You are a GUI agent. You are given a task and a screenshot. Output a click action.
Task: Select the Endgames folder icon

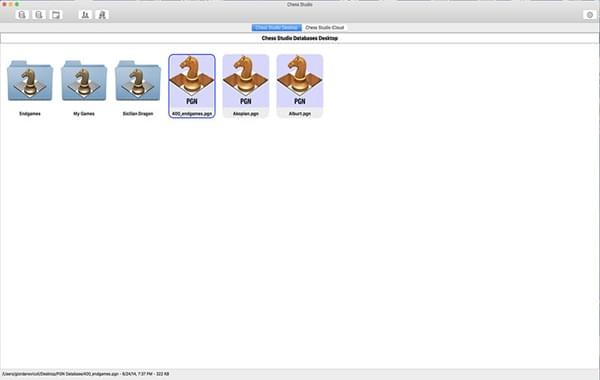click(x=30, y=81)
